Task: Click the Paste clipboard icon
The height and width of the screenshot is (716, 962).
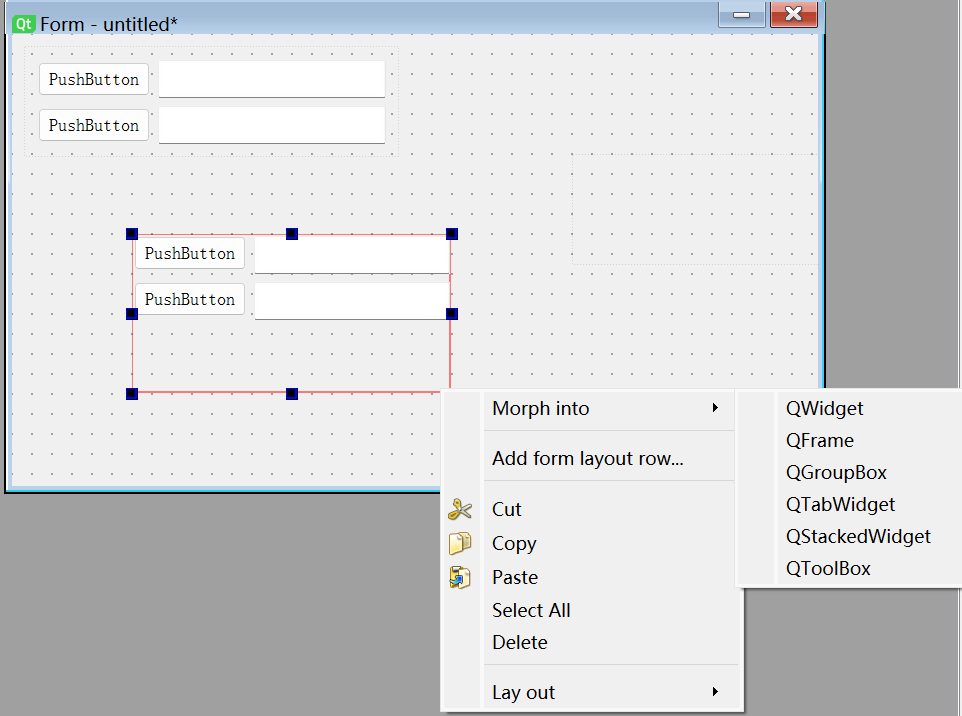Action: point(460,577)
